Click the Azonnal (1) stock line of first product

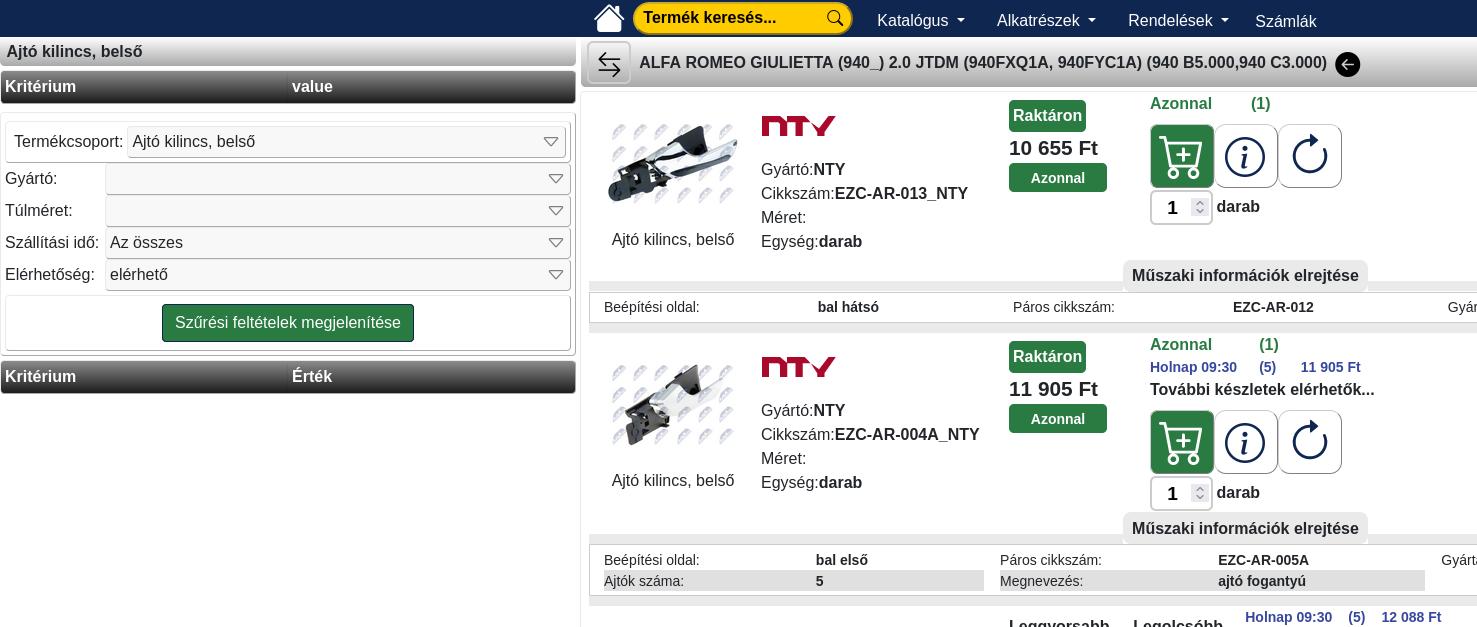pyautogui.click(x=1210, y=104)
